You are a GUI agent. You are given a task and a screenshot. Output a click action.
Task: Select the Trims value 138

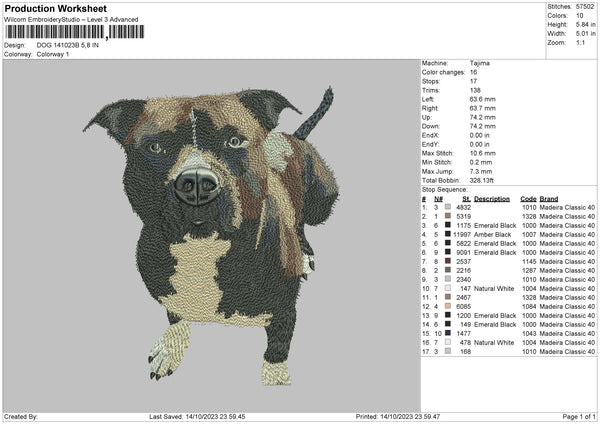click(x=475, y=90)
